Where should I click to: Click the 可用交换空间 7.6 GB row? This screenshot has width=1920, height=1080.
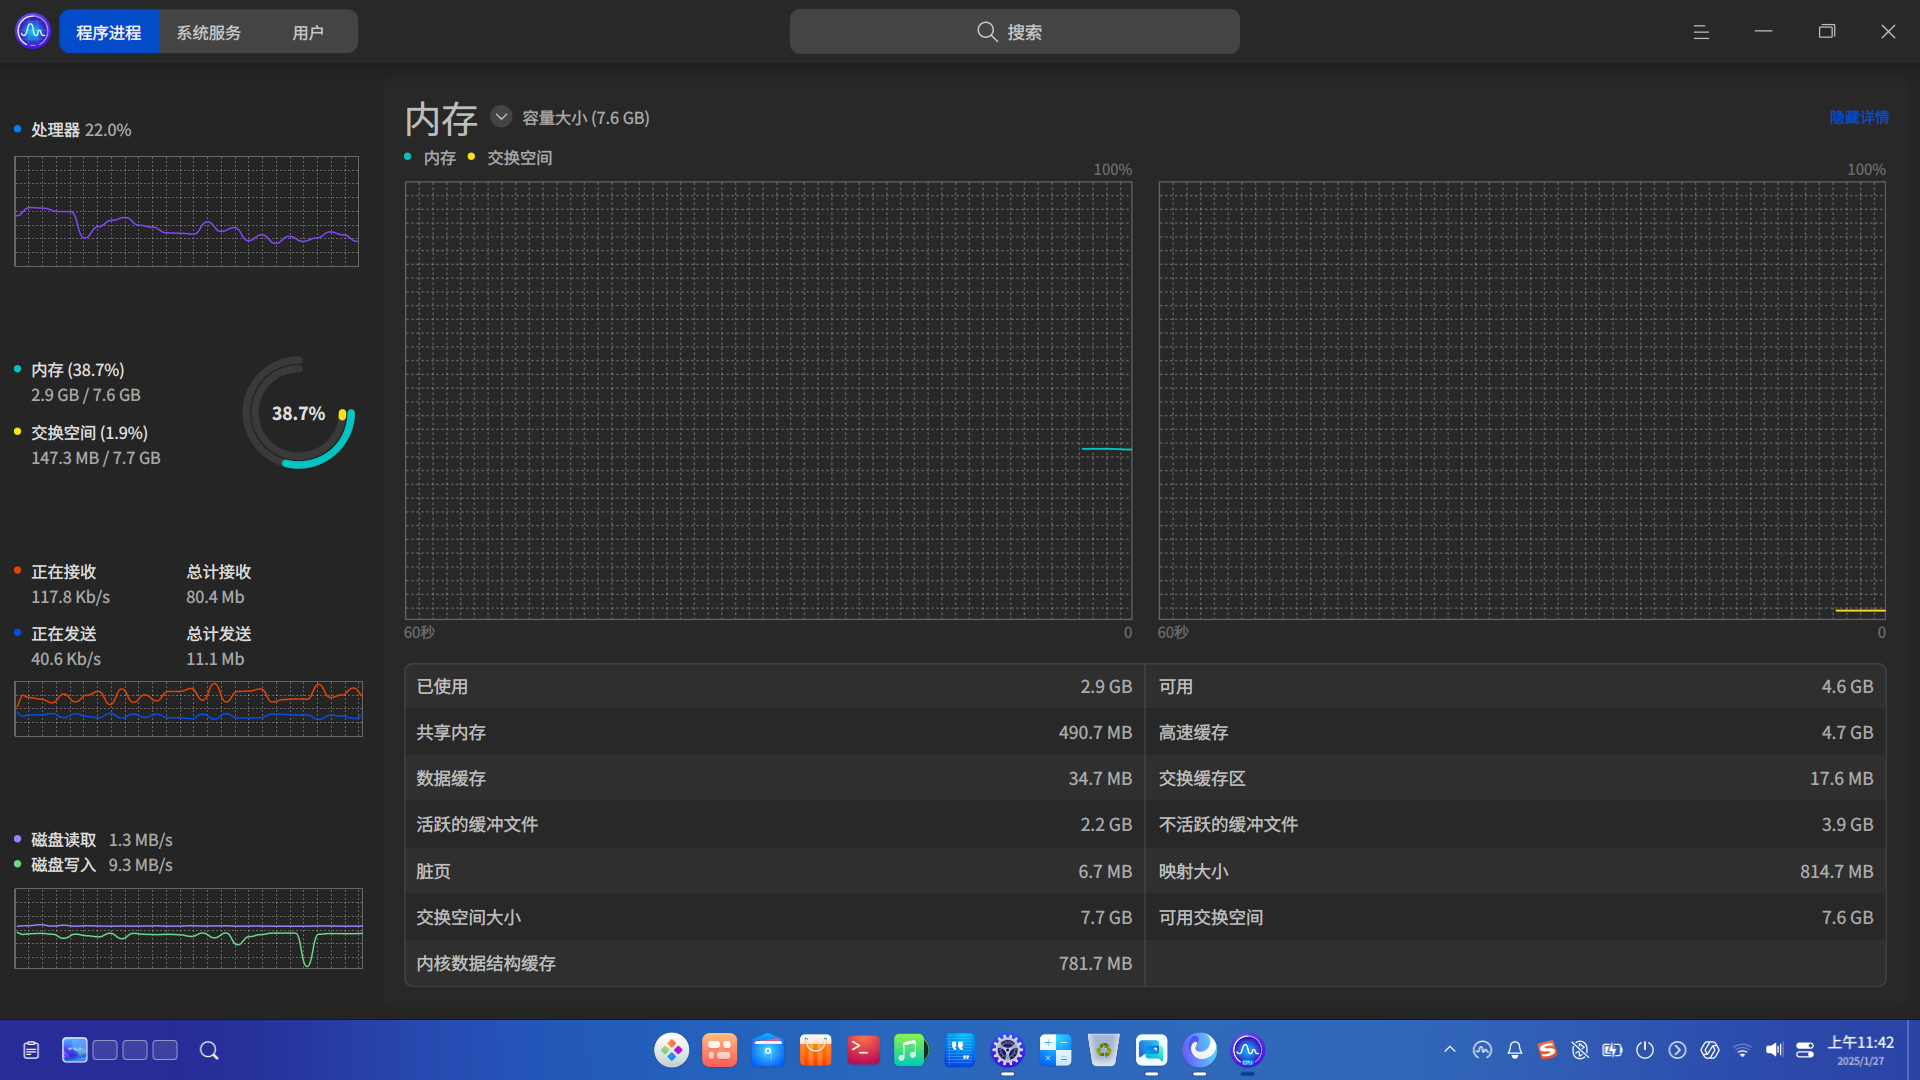[x=1516, y=918]
